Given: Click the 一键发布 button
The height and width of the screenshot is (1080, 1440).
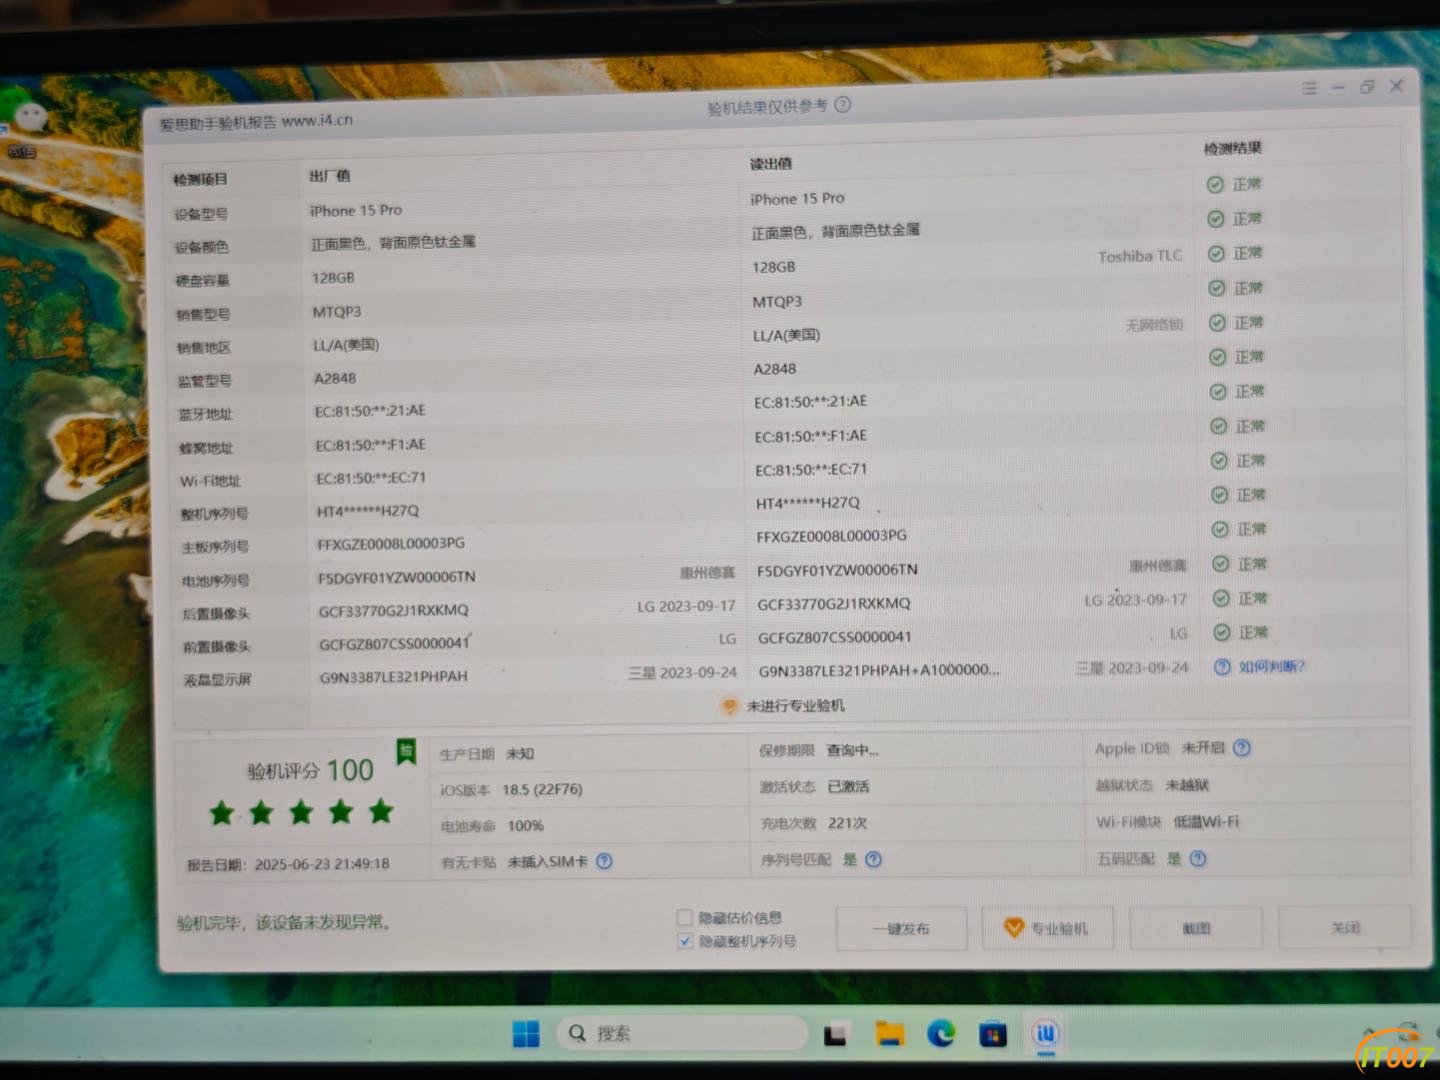Looking at the screenshot, I should pyautogui.click(x=901, y=929).
